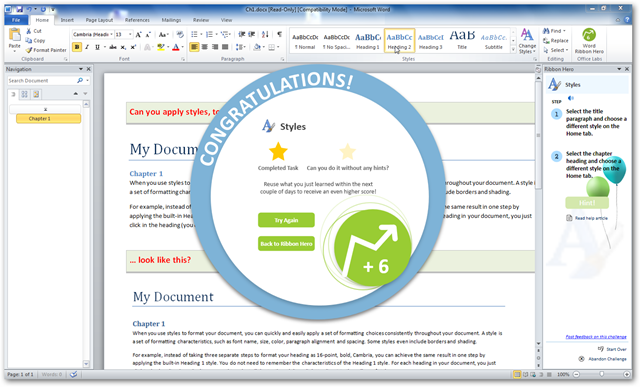This screenshot has height=387, width=640.
Task: Click the audio speaker icon beside Step
Action: coord(571,98)
